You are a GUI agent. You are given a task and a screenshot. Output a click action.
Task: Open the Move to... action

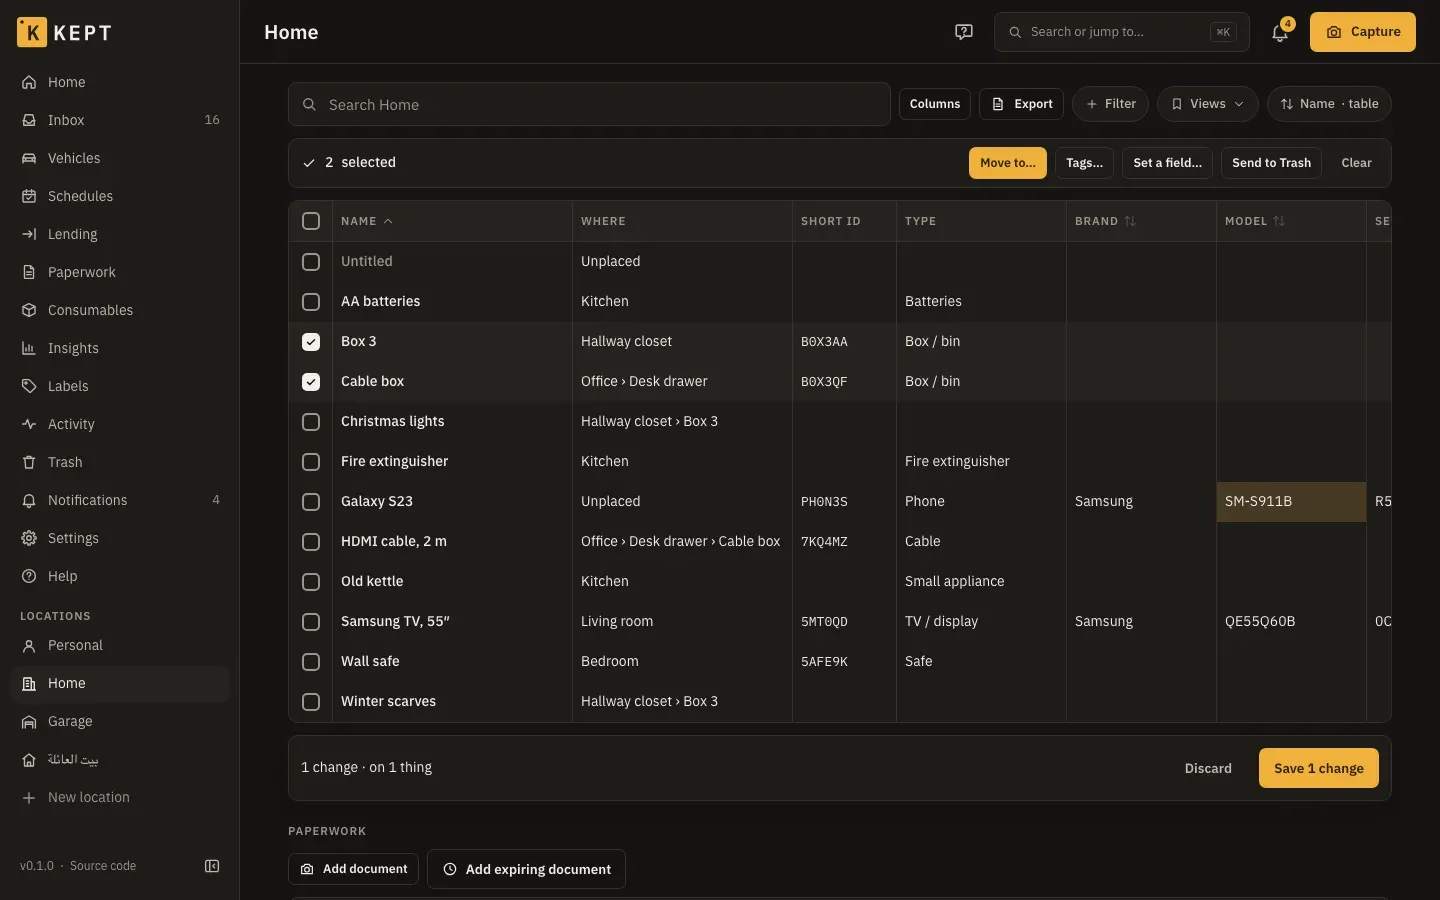coord(1007,163)
